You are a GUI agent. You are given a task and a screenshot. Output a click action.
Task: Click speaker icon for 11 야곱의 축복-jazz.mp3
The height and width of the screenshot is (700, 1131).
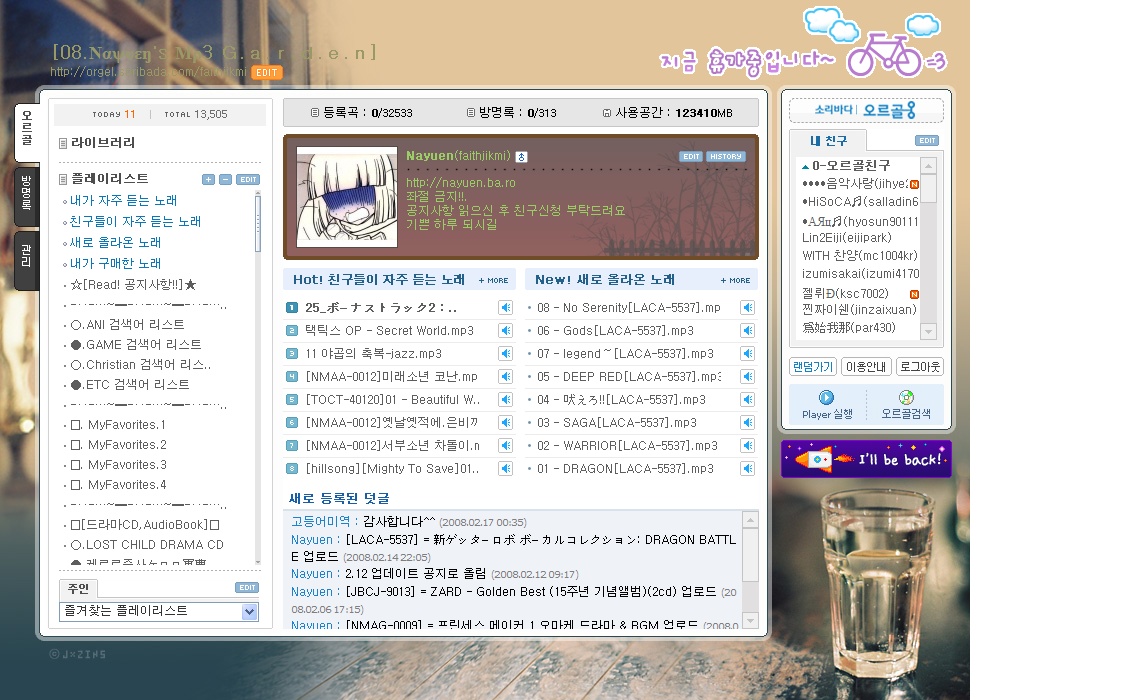506,354
